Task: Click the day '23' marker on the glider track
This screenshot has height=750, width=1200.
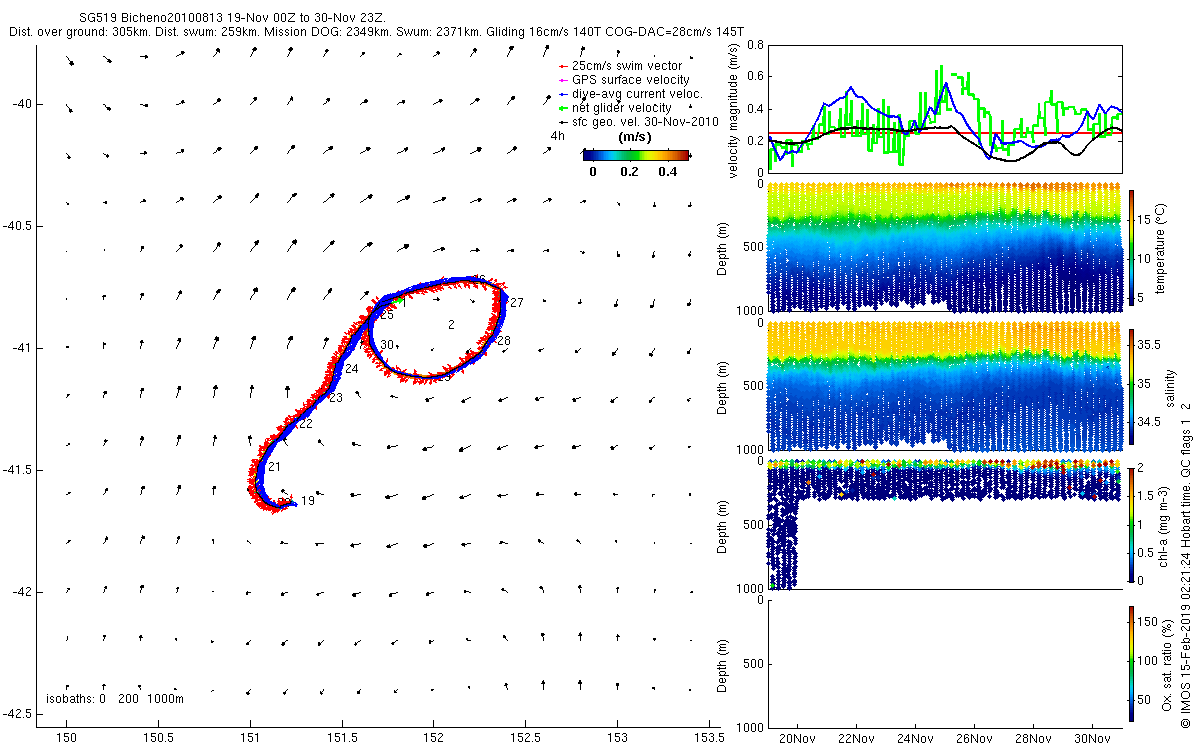Action: click(335, 398)
